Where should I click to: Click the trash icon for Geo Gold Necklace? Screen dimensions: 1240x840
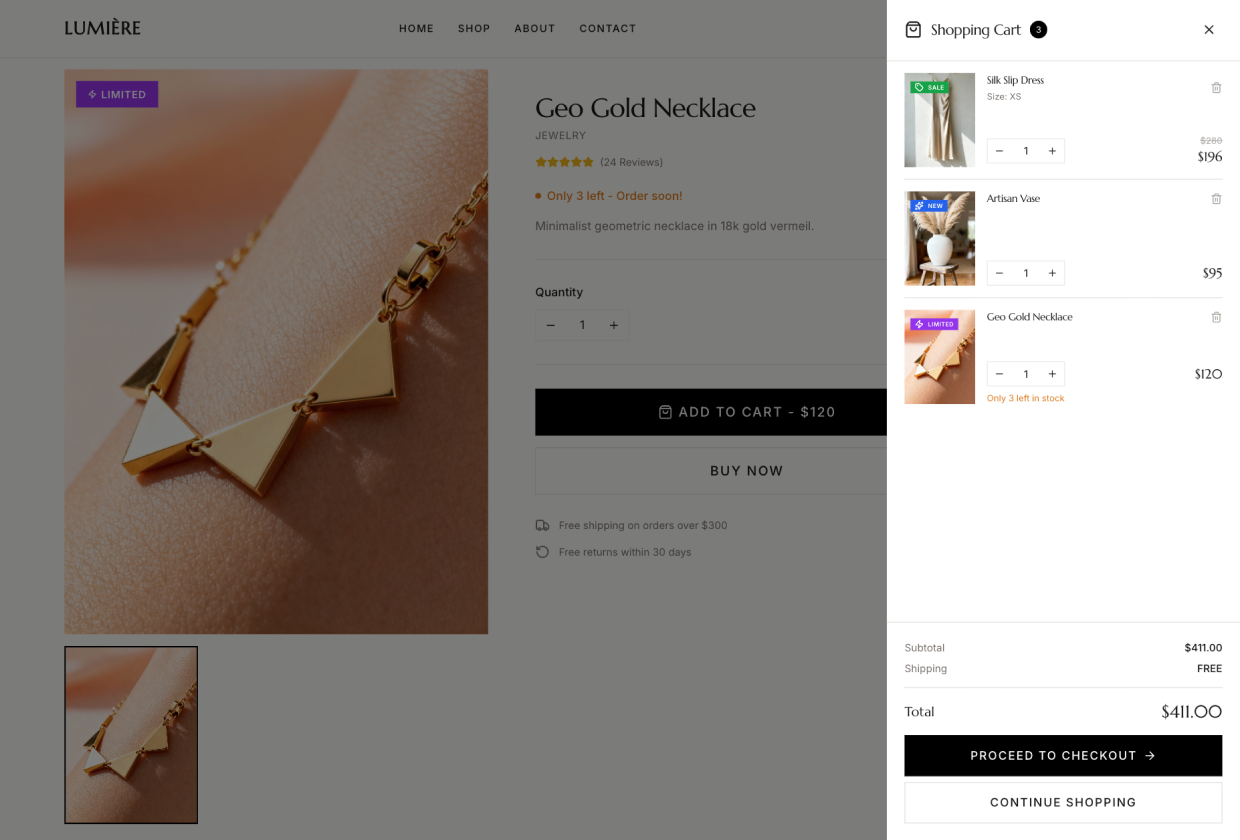(x=1216, y=317)
